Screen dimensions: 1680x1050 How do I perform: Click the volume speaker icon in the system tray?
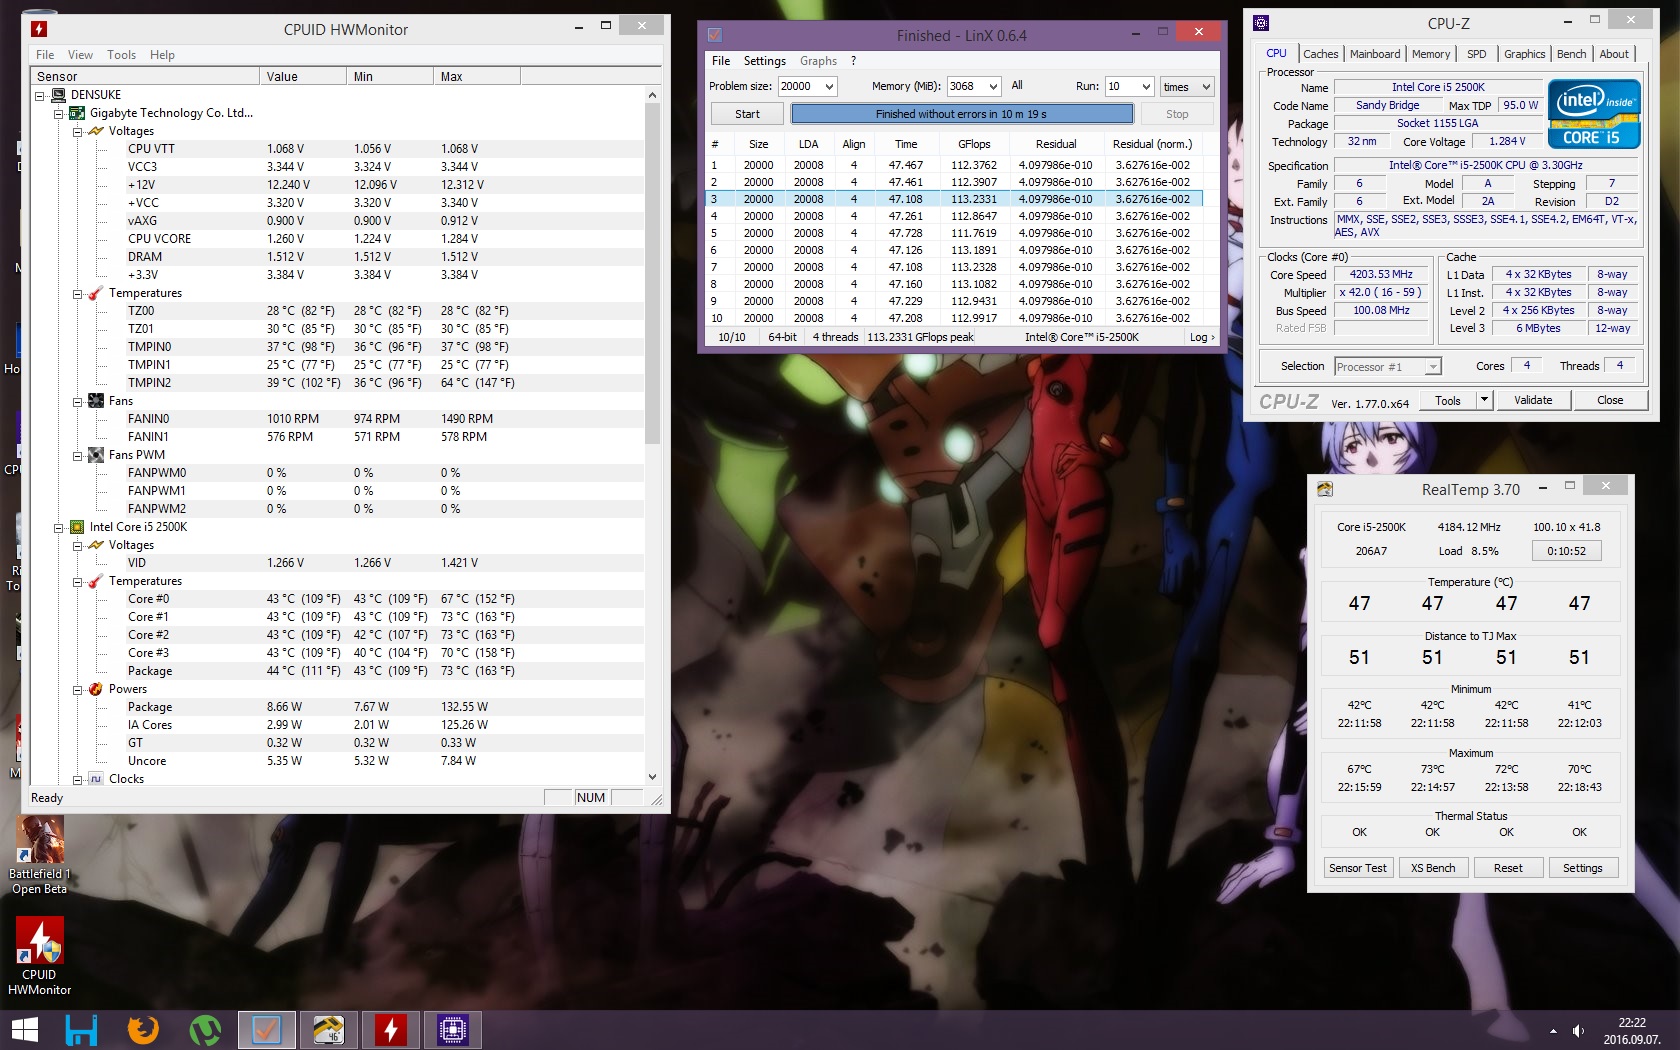(1578, 1031)
